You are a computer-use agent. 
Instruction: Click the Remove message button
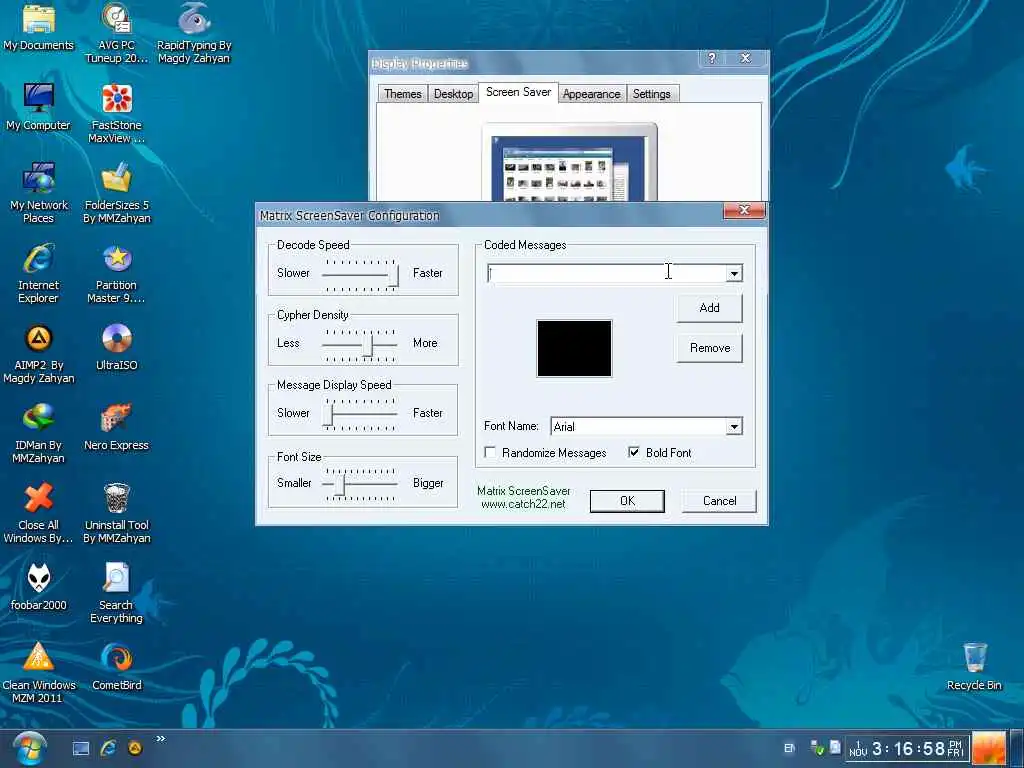tap(709, 348)
